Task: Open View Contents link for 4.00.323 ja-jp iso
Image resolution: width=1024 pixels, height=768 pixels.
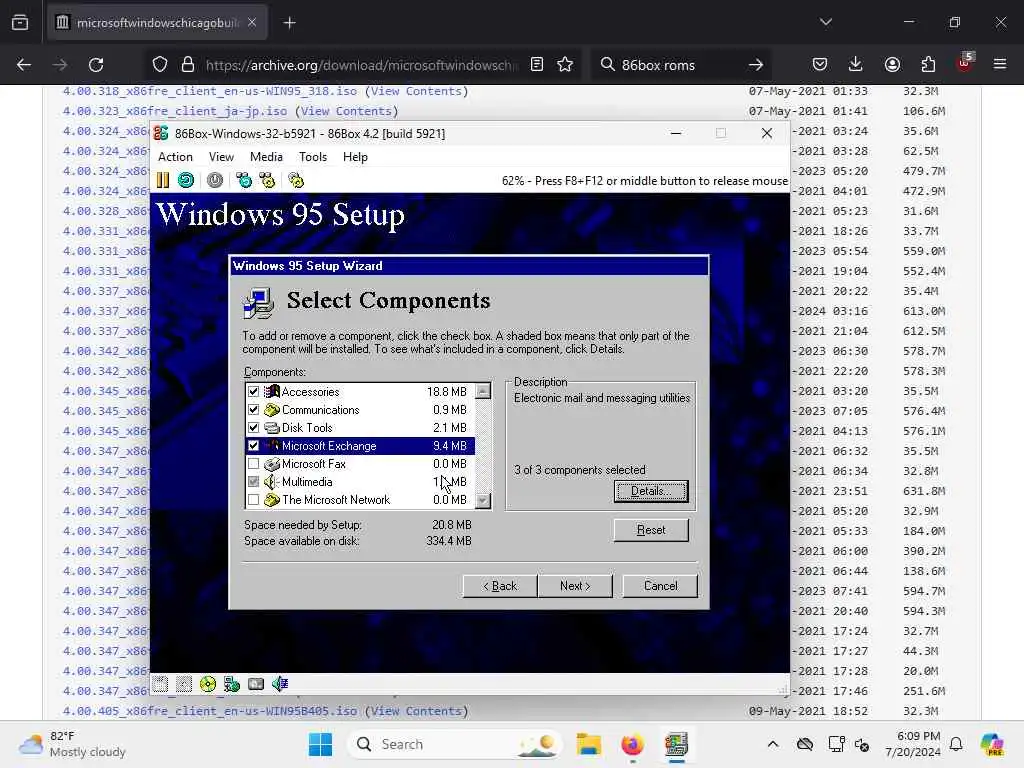Action: [x=346, y=111]
